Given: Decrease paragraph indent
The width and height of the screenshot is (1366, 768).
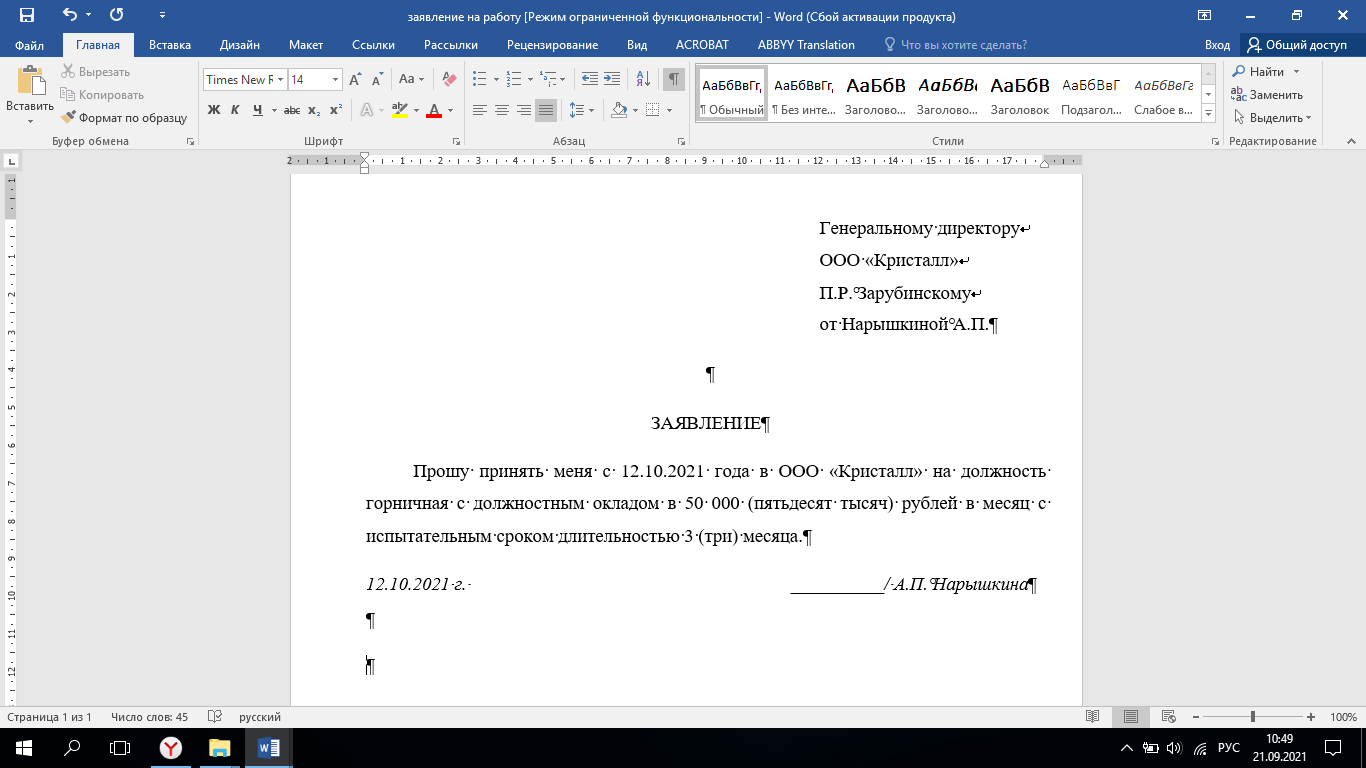Looking at the screenshot, I should pyautogui.click(x=589, y=79).
